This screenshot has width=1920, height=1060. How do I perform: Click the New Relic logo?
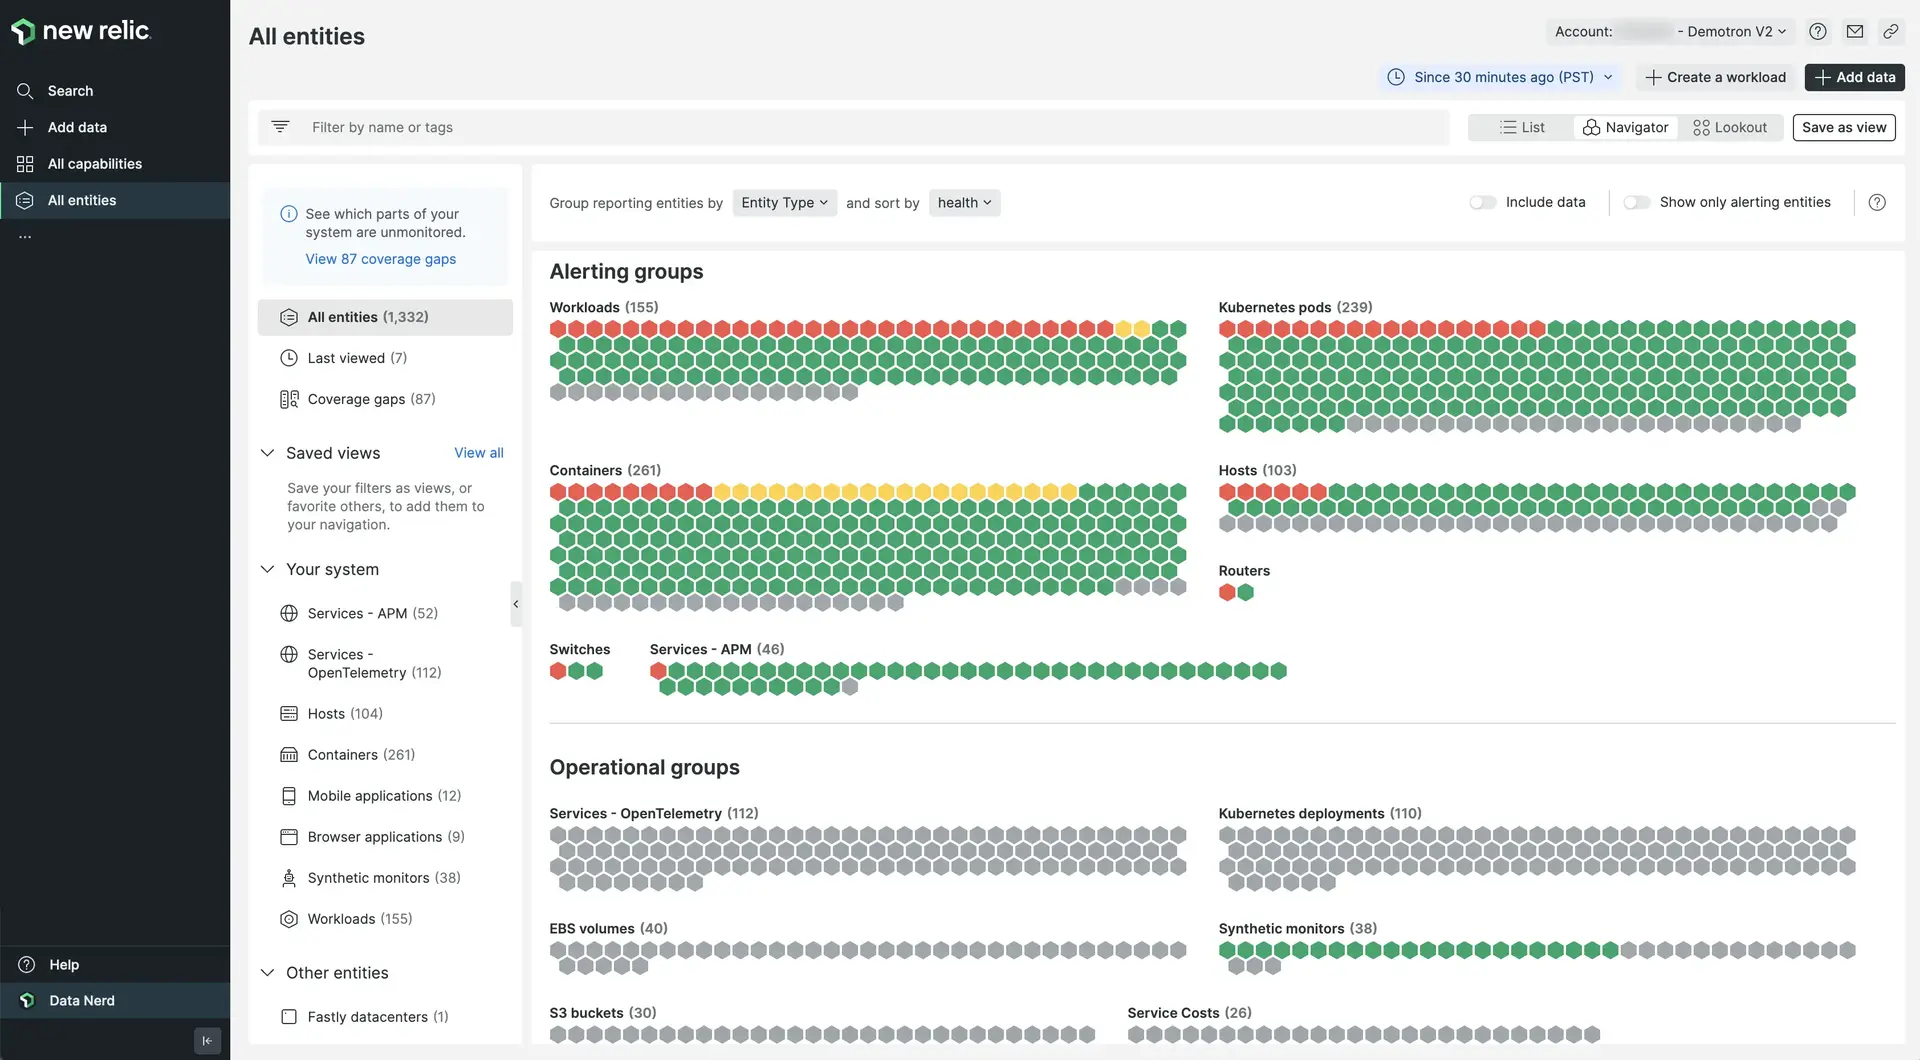[x=81, y=31]
